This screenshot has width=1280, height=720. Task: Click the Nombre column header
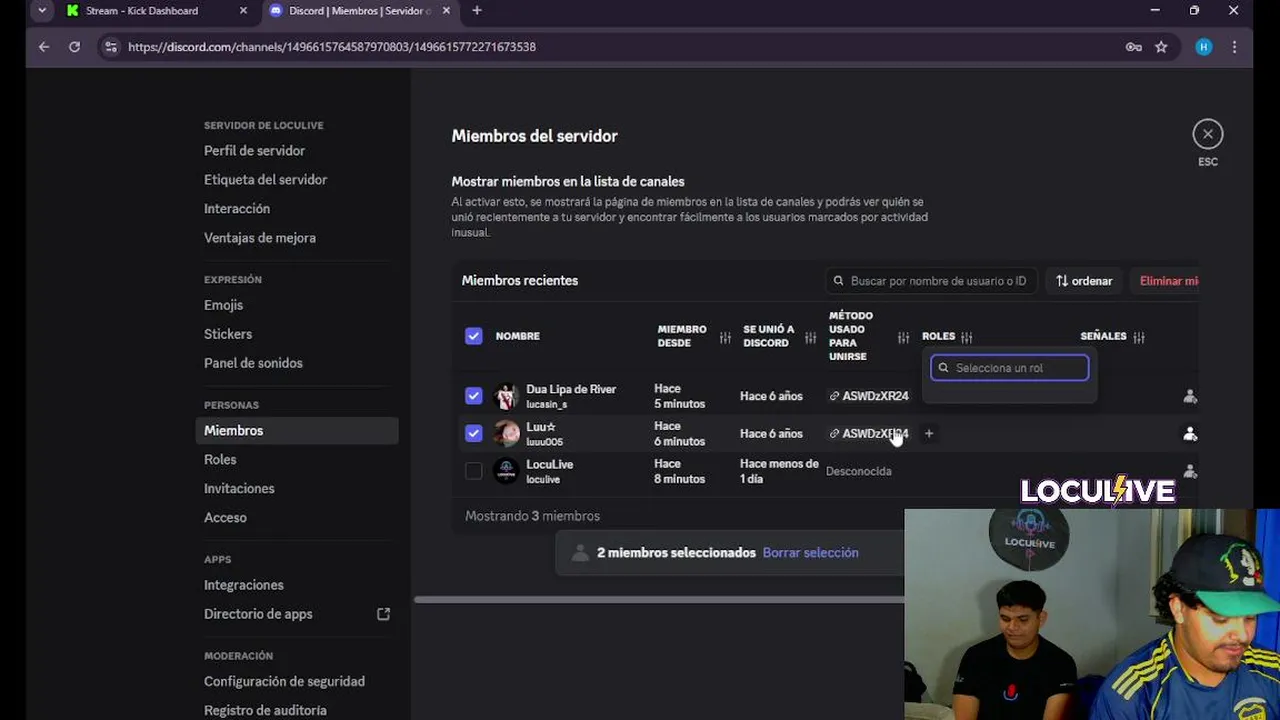tap(518, 336)
